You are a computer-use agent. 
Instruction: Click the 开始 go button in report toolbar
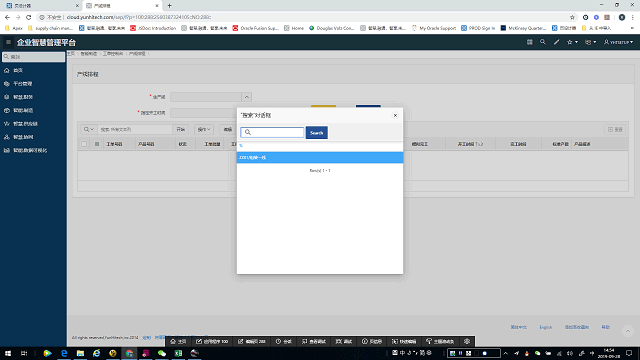180,129
